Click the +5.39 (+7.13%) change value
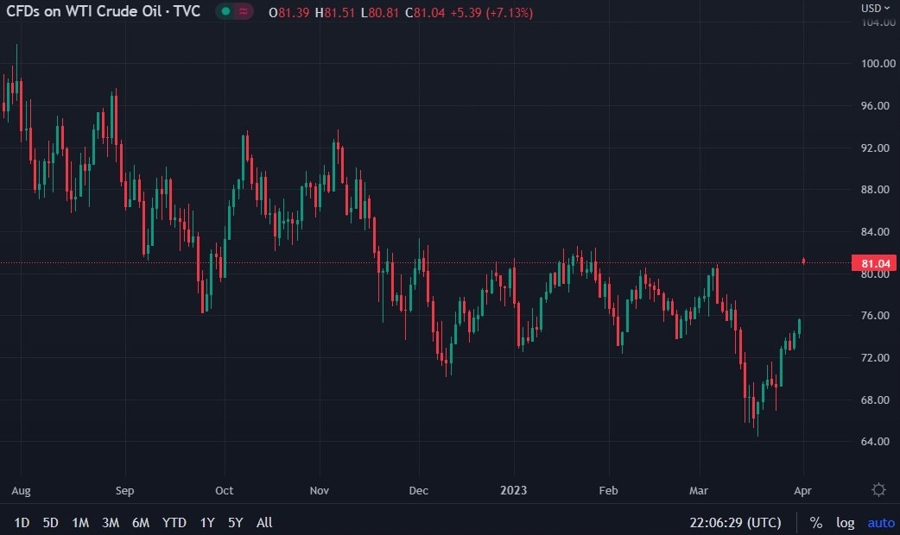This screenshot has width=900, height=535. [x=491, y=13]
